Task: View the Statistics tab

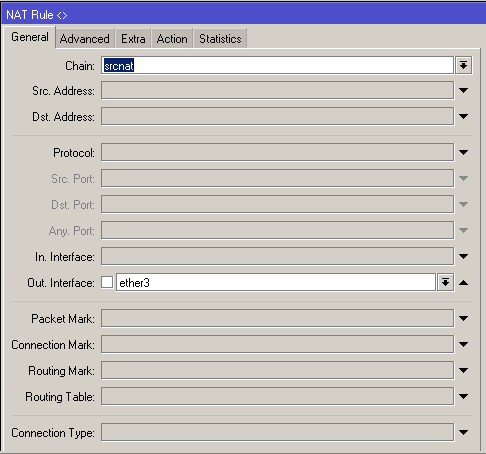Action: point(220,39)
